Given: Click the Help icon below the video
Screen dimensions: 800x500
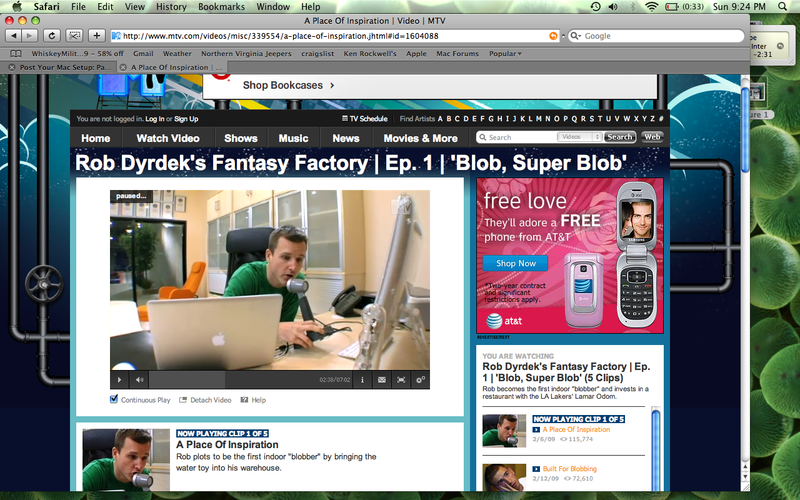Looking at the screenshot, I should coord(244,400).
